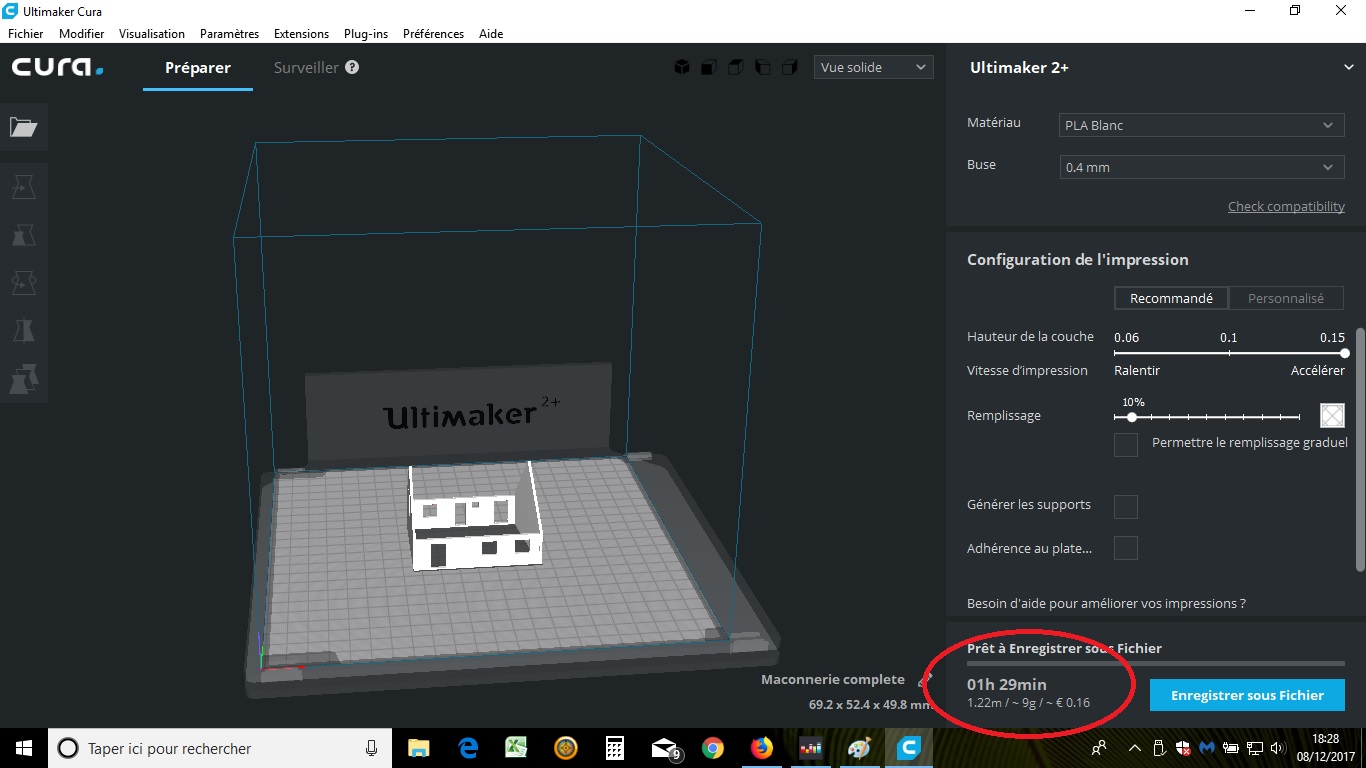Launch Google Chrome from the taskbar

[712, 748]
